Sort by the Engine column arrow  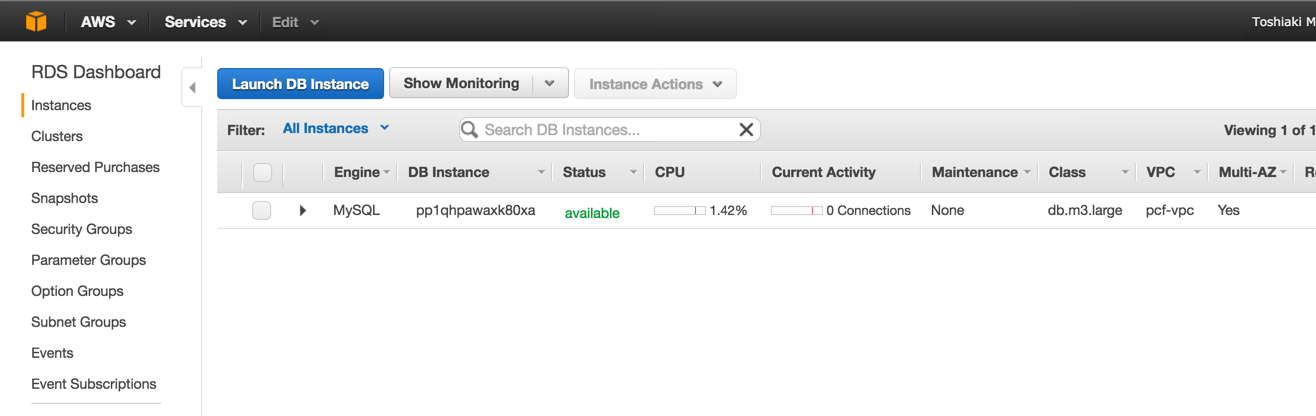click(387, 173)
